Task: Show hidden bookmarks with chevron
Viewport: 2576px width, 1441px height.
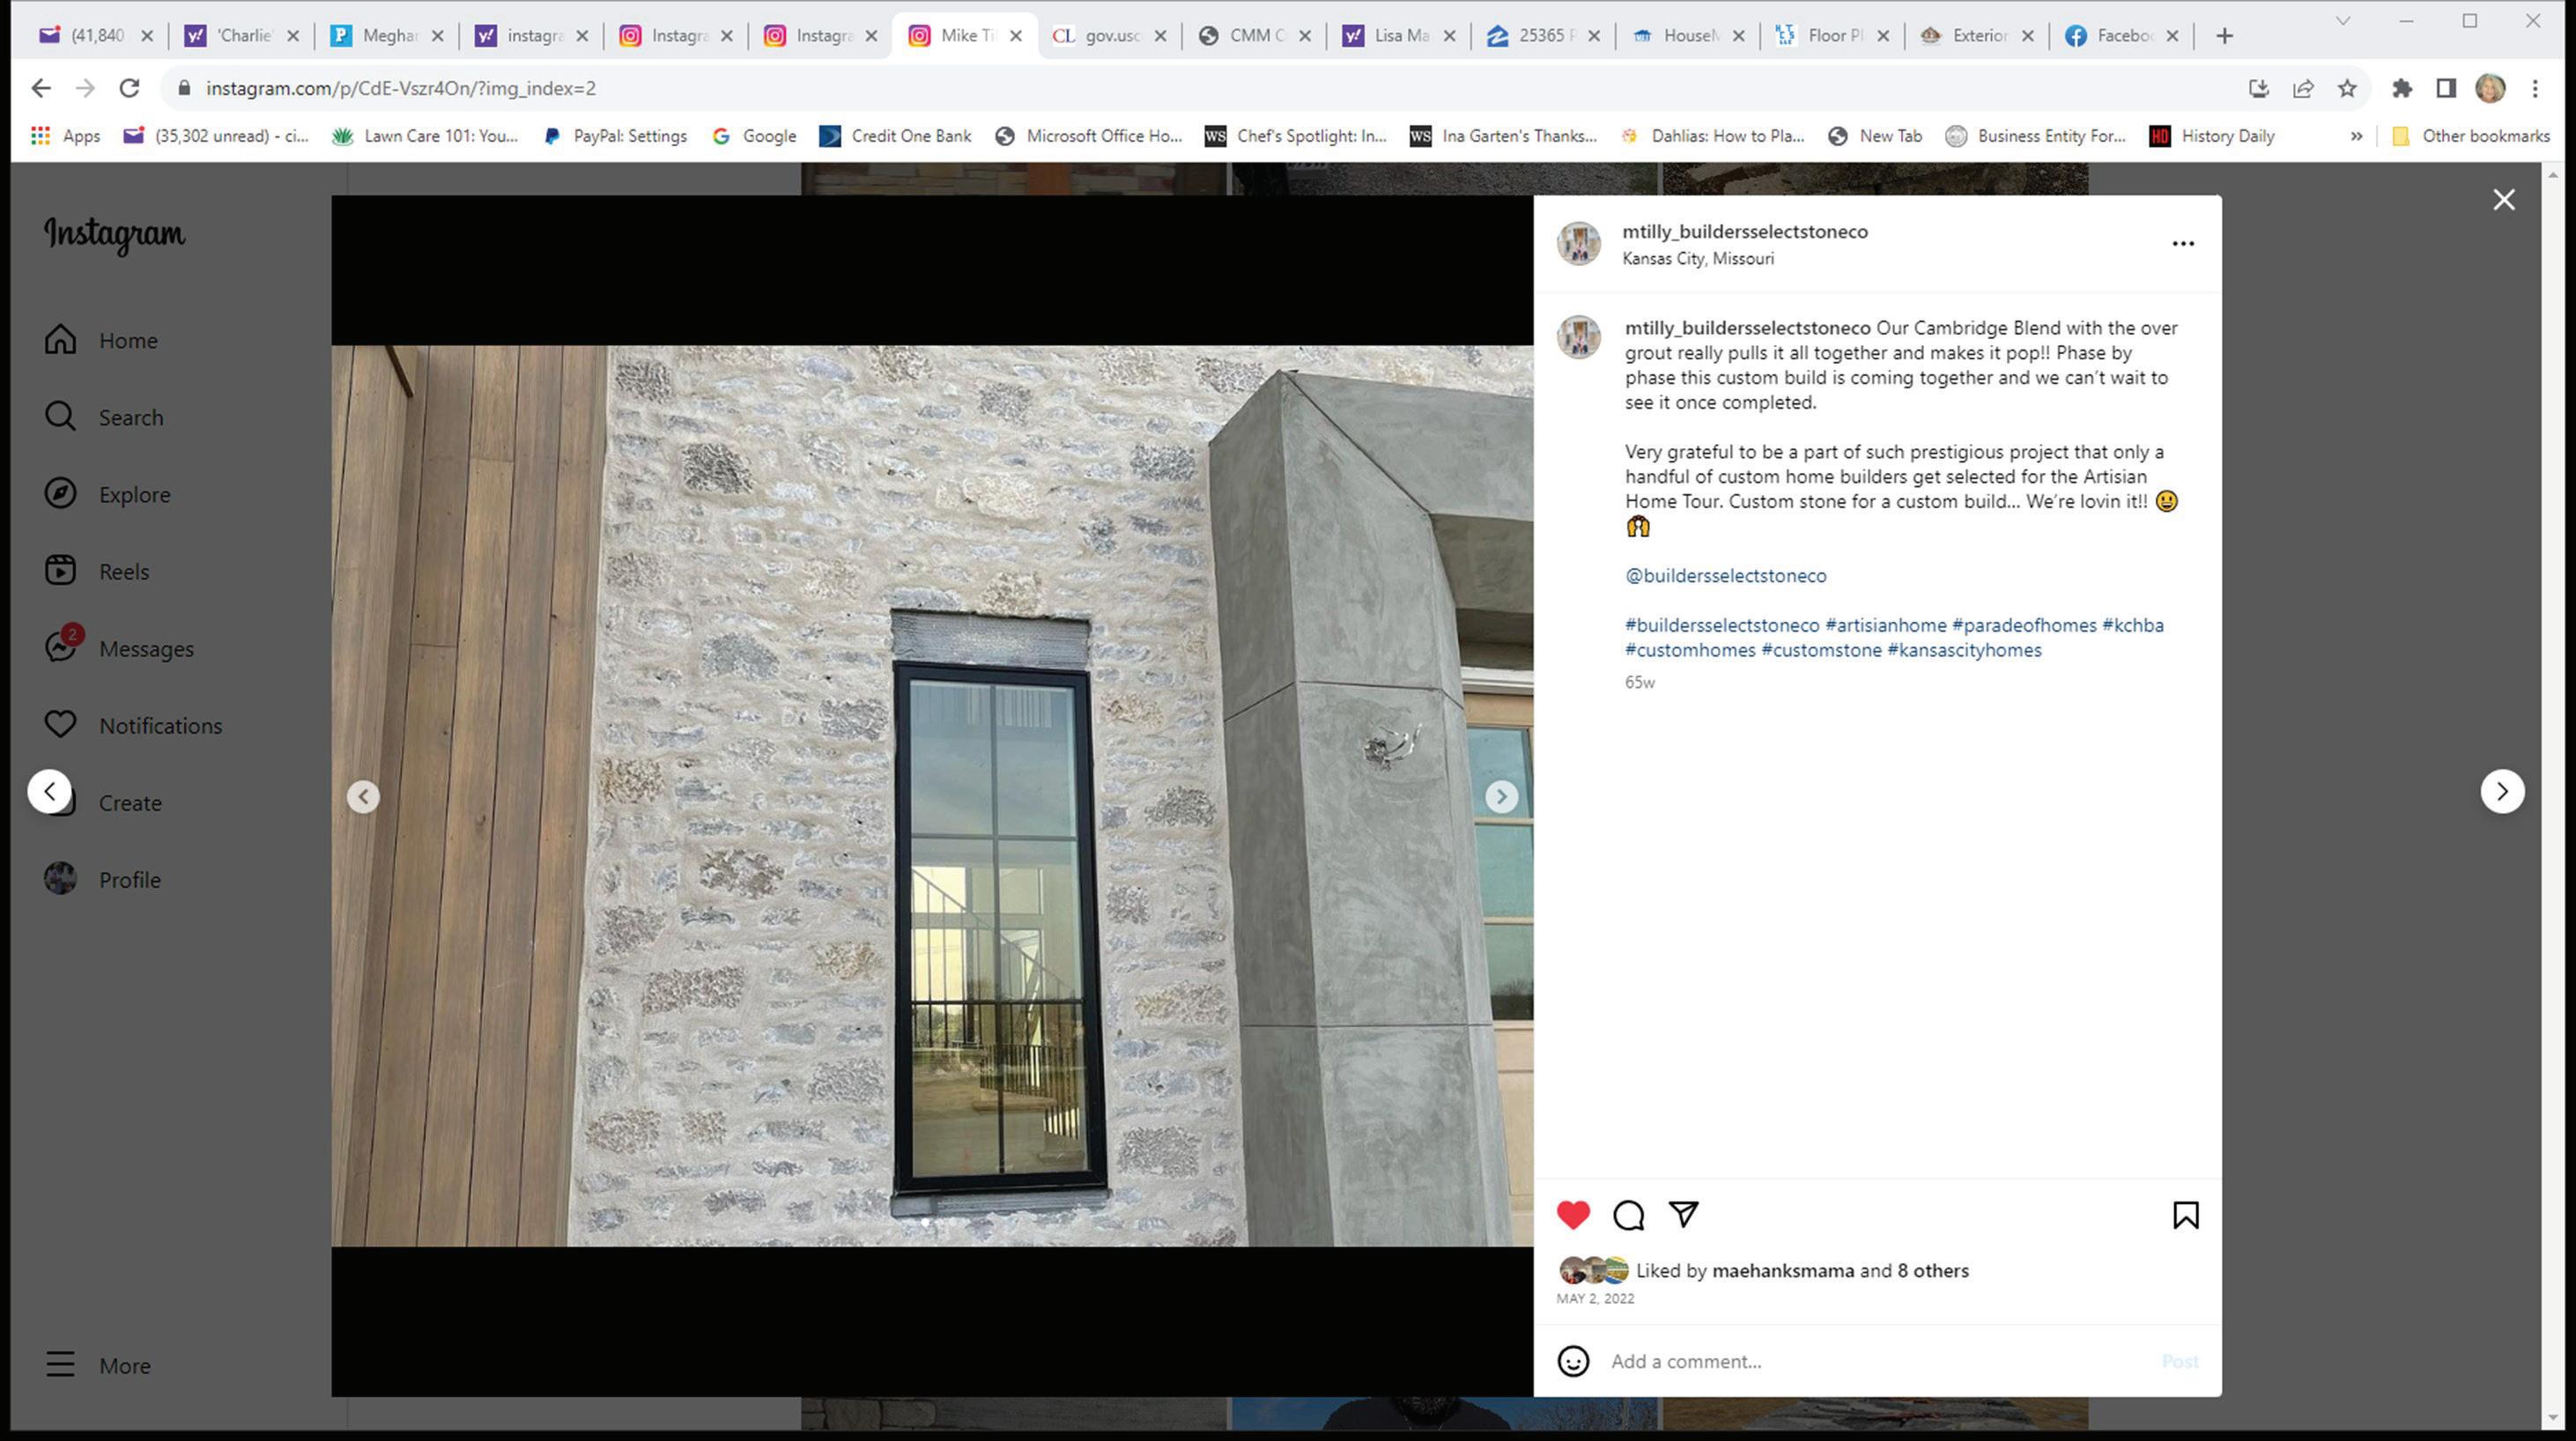Action: pyautogui.click(x=2356, y=136)
